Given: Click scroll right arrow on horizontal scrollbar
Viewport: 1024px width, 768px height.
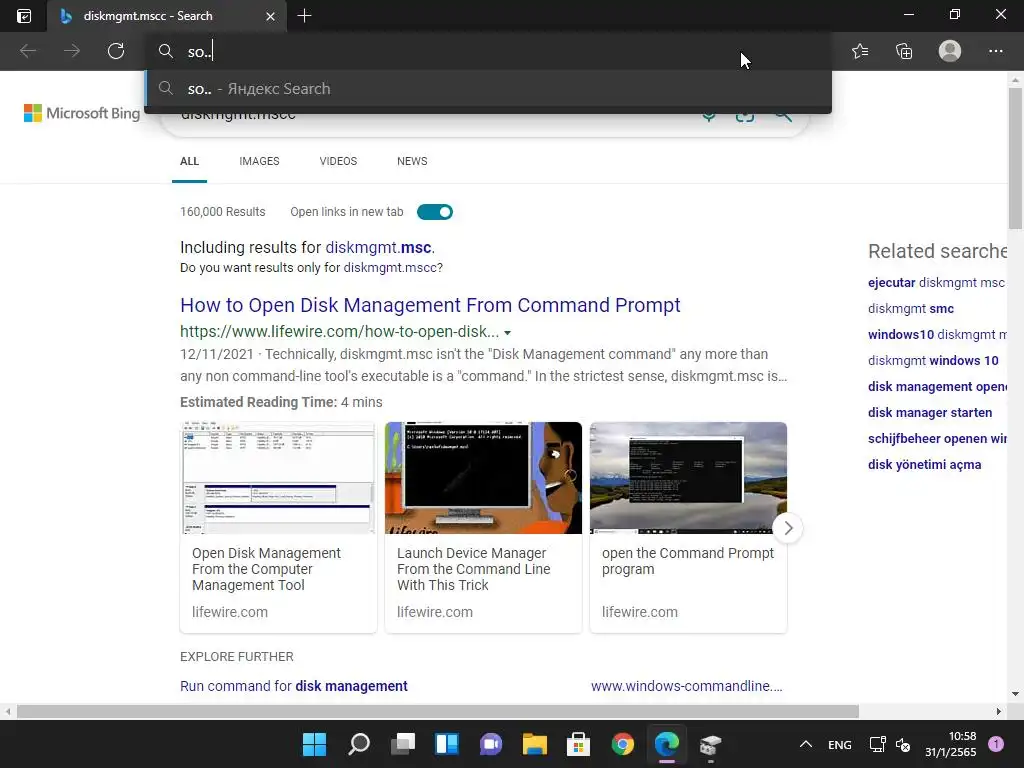Looking at the screenshot, I should [999, 711].
